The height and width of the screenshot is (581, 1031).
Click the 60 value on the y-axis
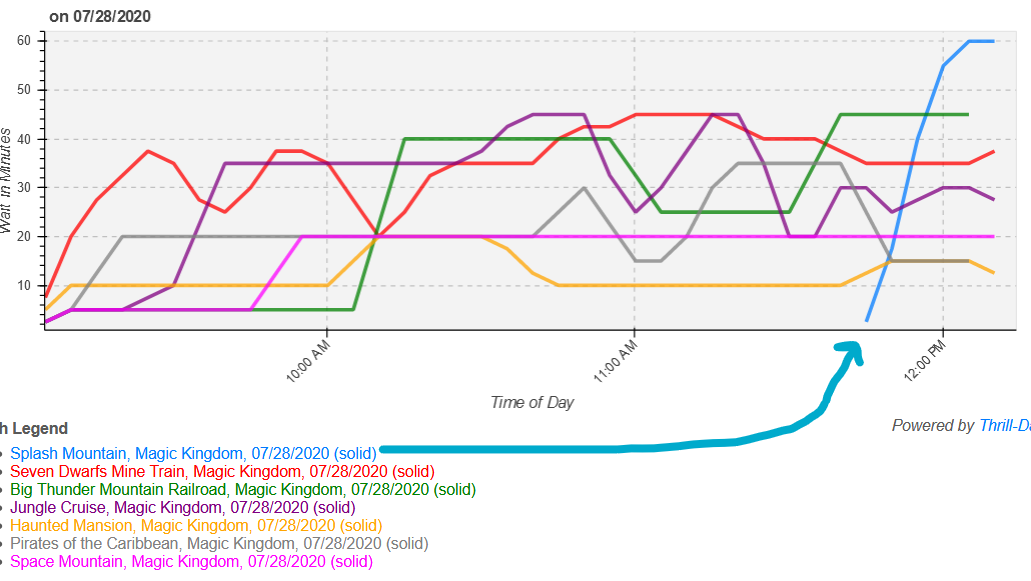coord(24,40)
